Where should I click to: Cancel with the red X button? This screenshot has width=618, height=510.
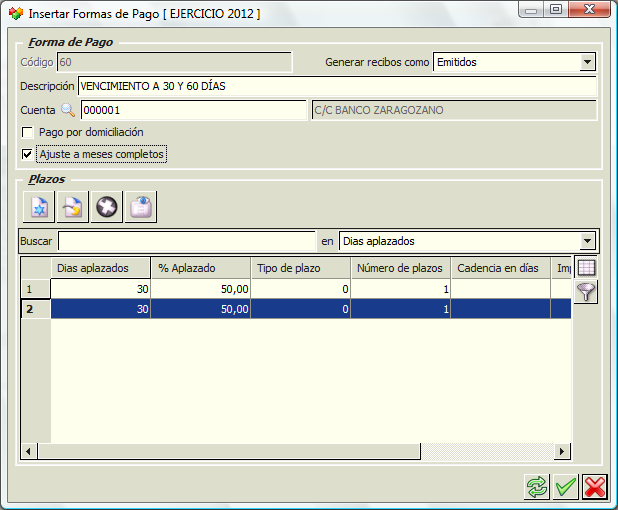point(595,487)
